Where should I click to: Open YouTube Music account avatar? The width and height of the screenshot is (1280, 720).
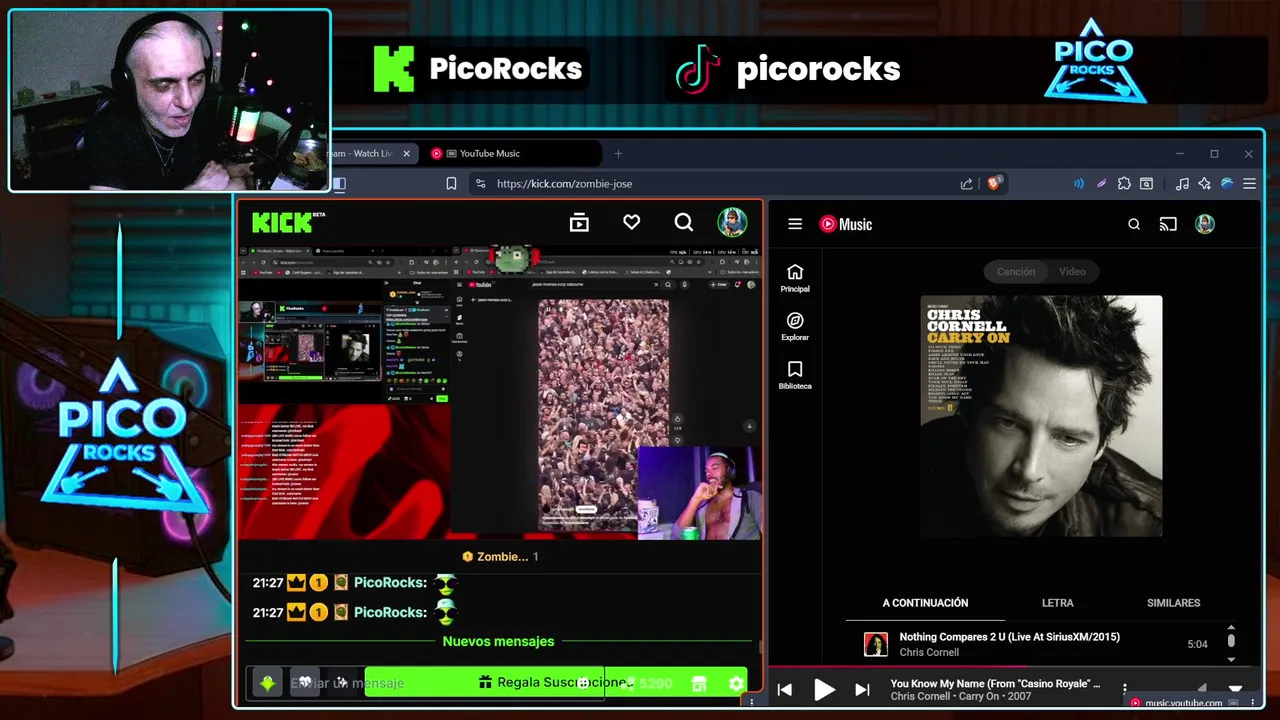click(x=1205, y=224)
